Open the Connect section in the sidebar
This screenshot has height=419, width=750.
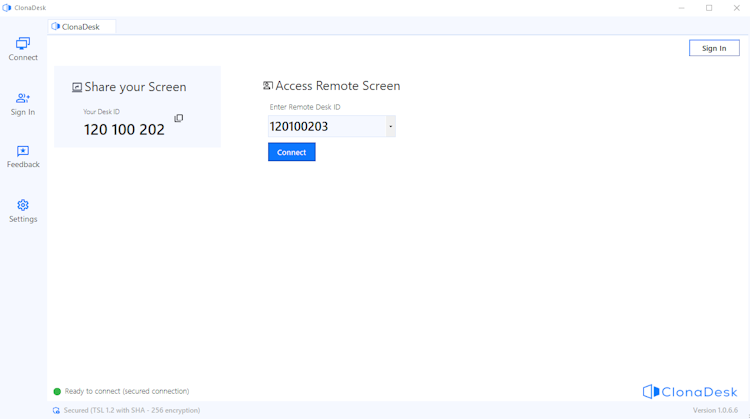pyautogui.click(x=23, y=49)
